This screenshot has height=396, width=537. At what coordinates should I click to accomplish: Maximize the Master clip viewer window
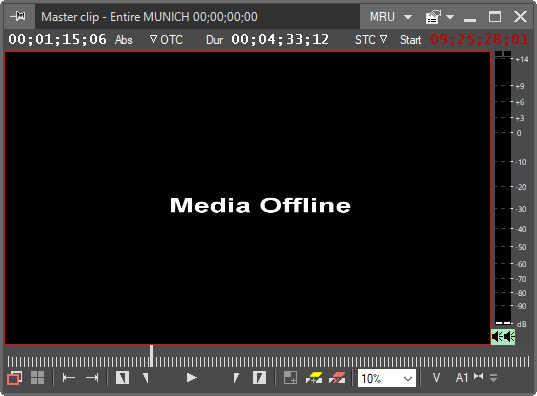point(495,16)
